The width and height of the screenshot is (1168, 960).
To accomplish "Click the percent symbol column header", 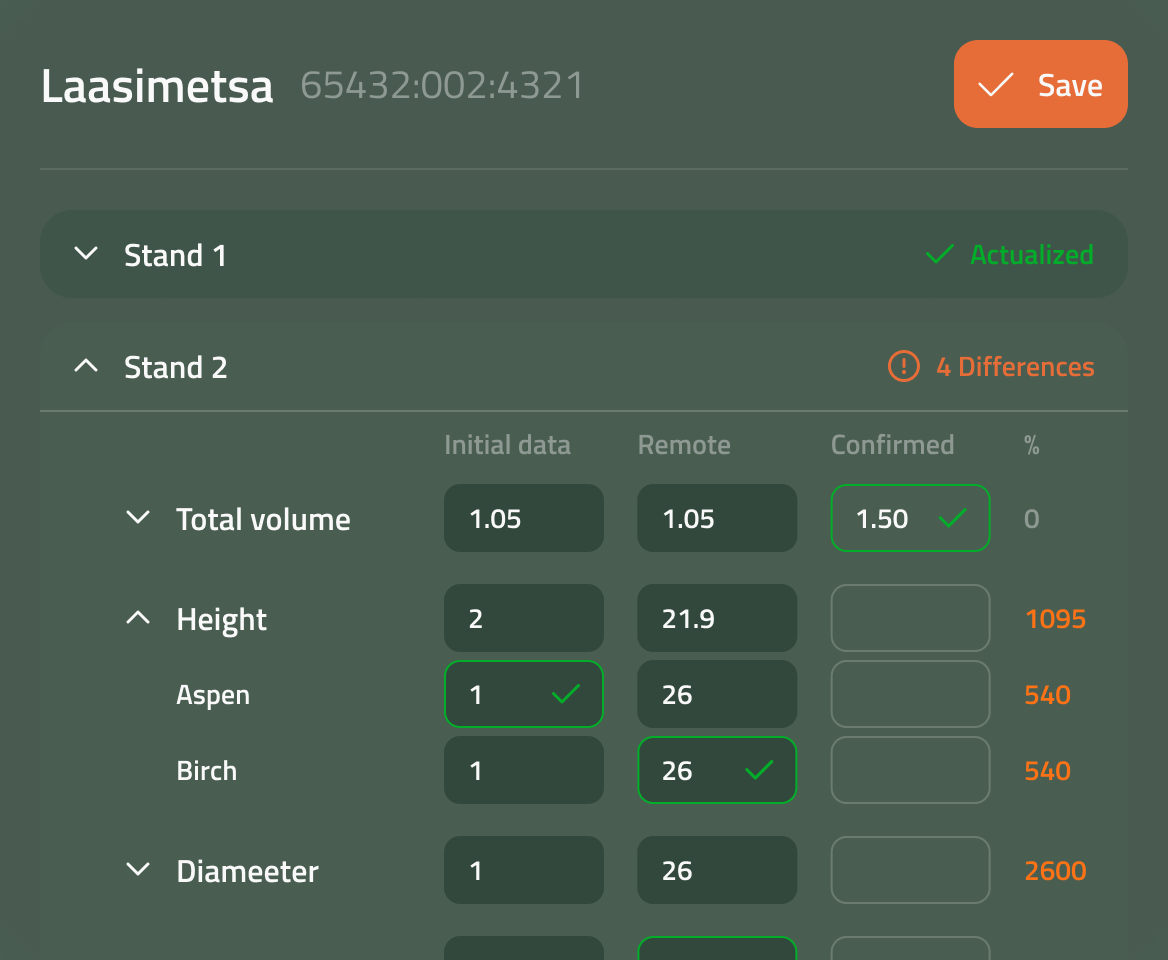I will click(1031, 445).
